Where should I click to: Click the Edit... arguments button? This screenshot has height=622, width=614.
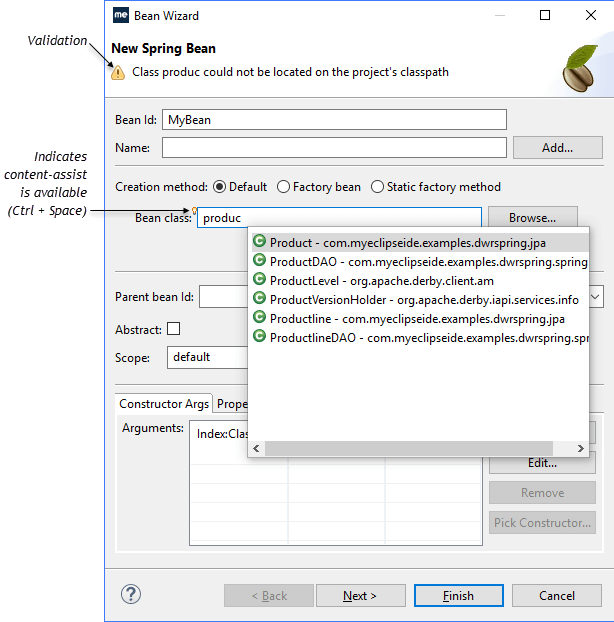click(x=542, y=463)
